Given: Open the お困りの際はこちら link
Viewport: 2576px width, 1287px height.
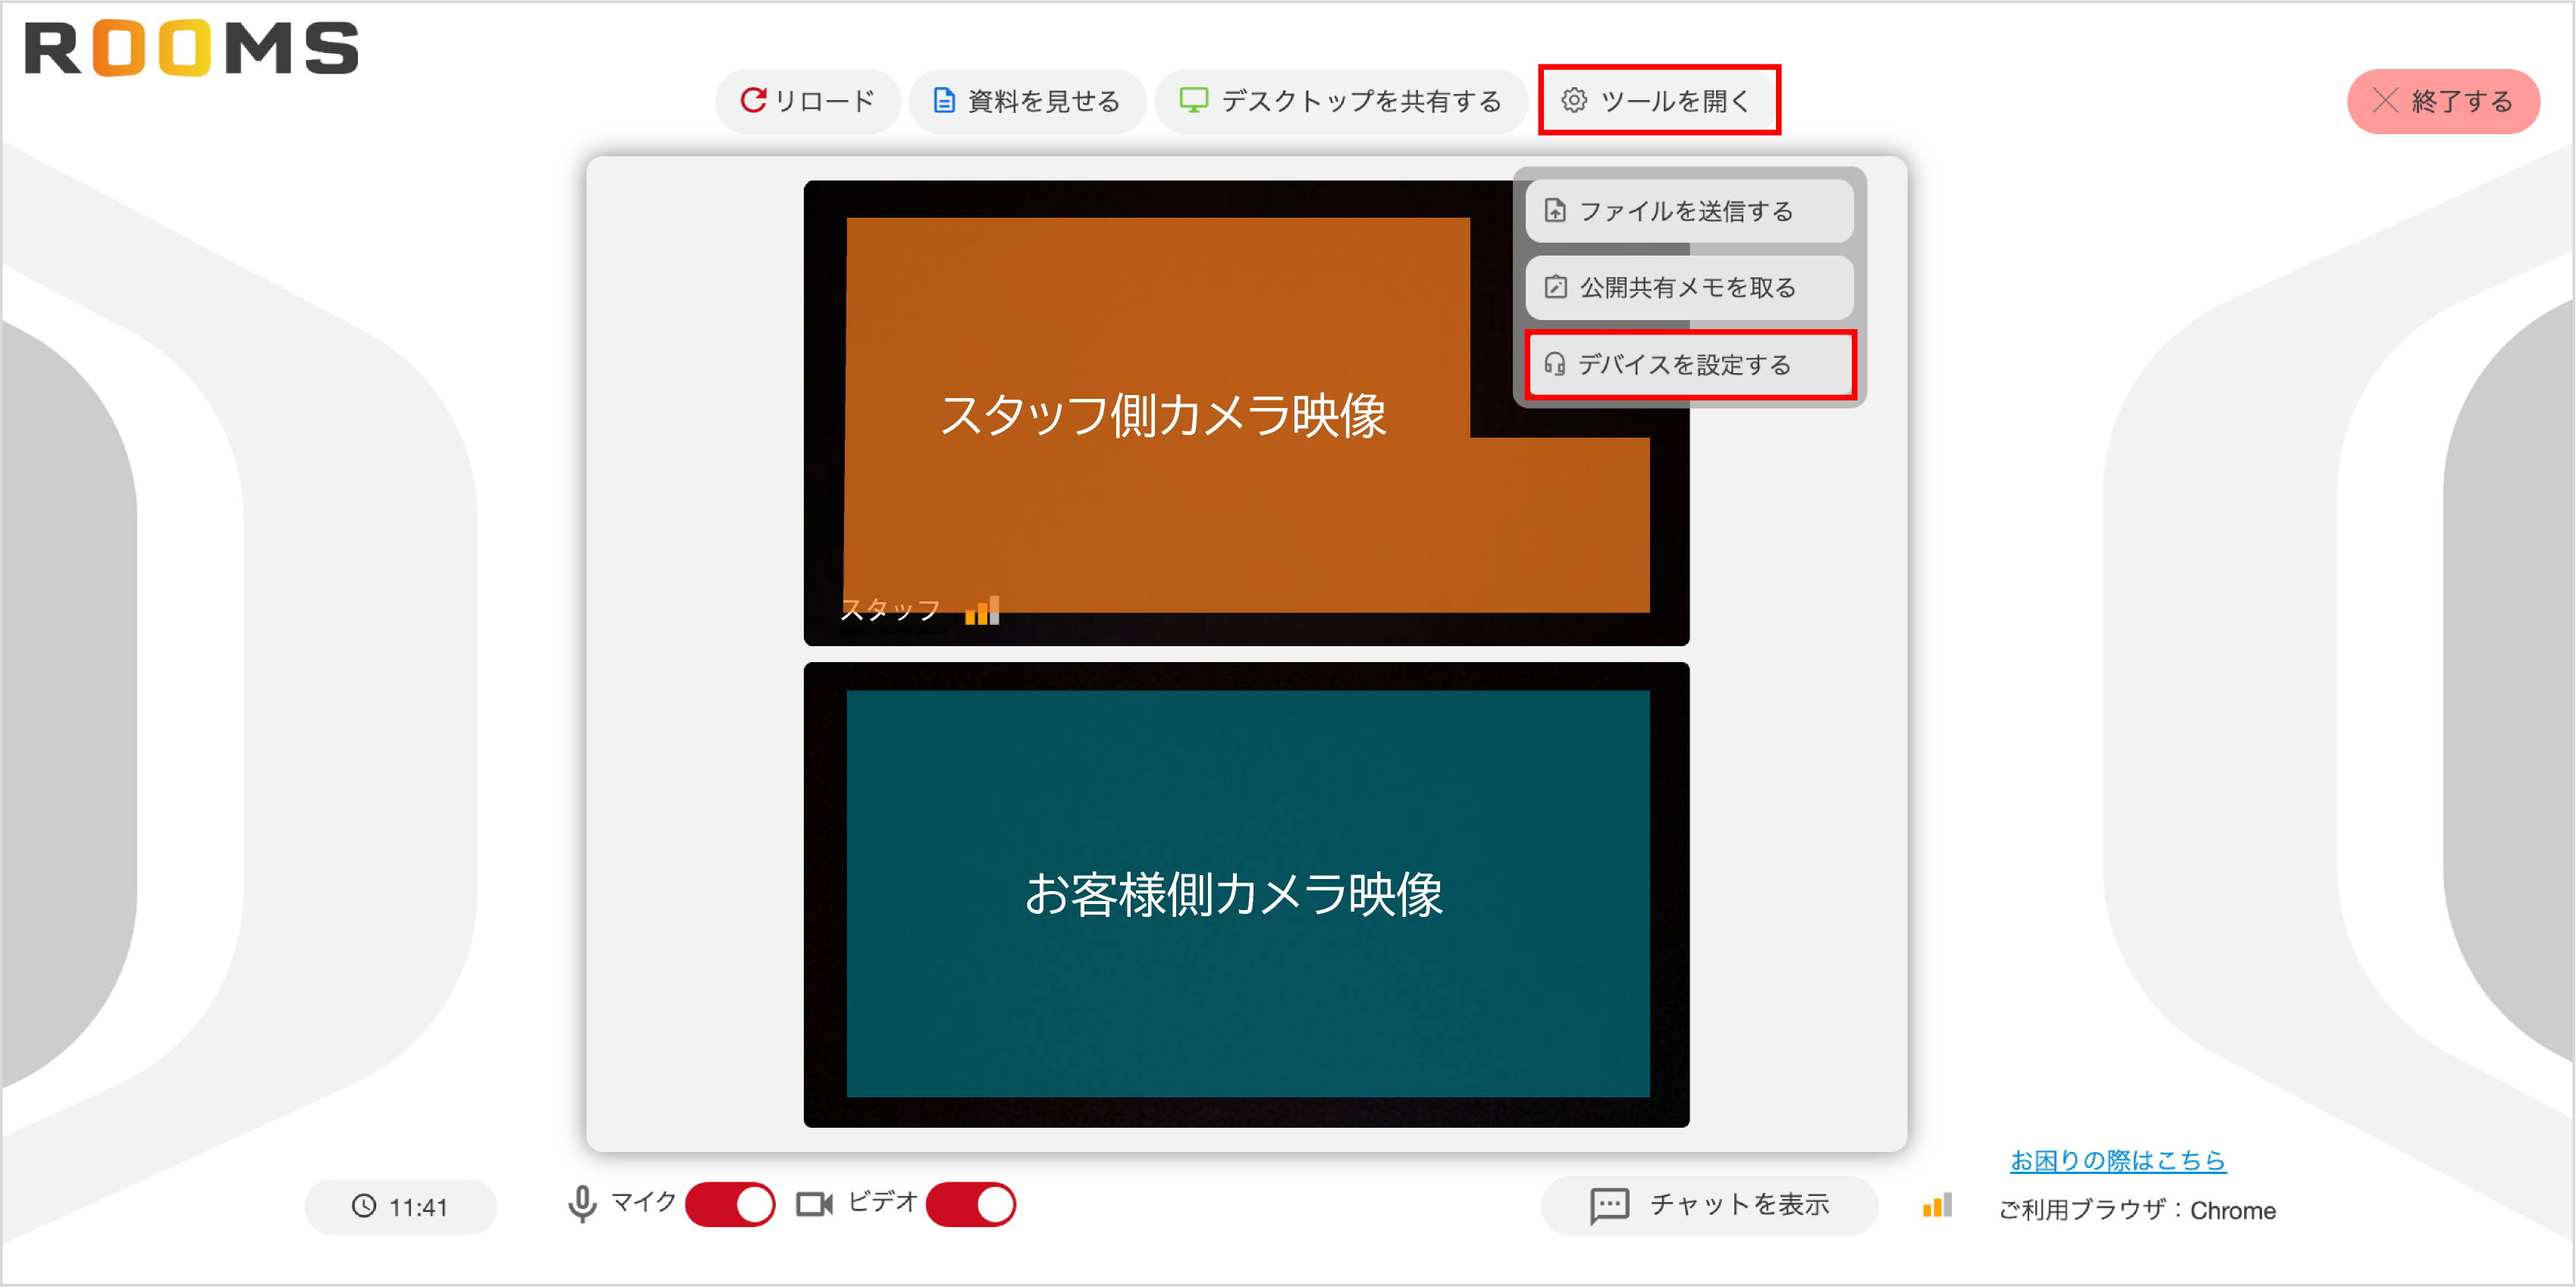Looking at the screenshot, I should pos(2117,1160).
